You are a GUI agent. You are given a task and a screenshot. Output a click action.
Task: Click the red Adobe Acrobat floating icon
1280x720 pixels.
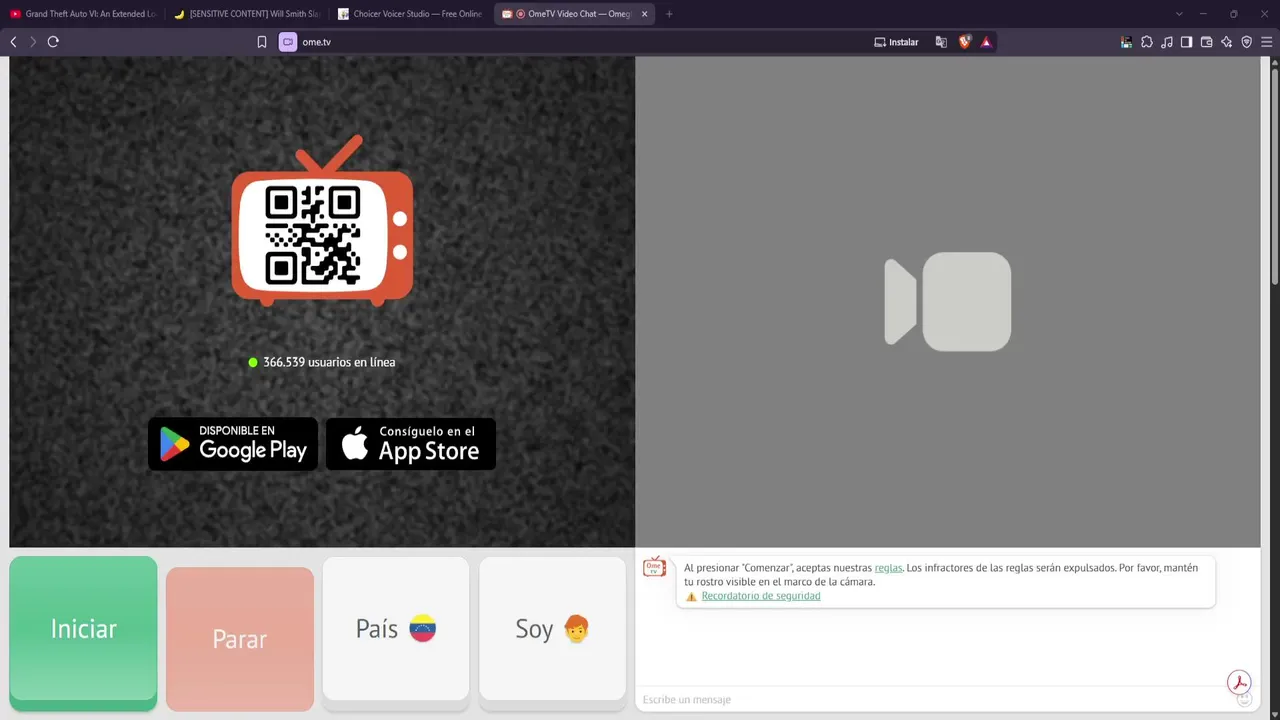[1240, 682]
